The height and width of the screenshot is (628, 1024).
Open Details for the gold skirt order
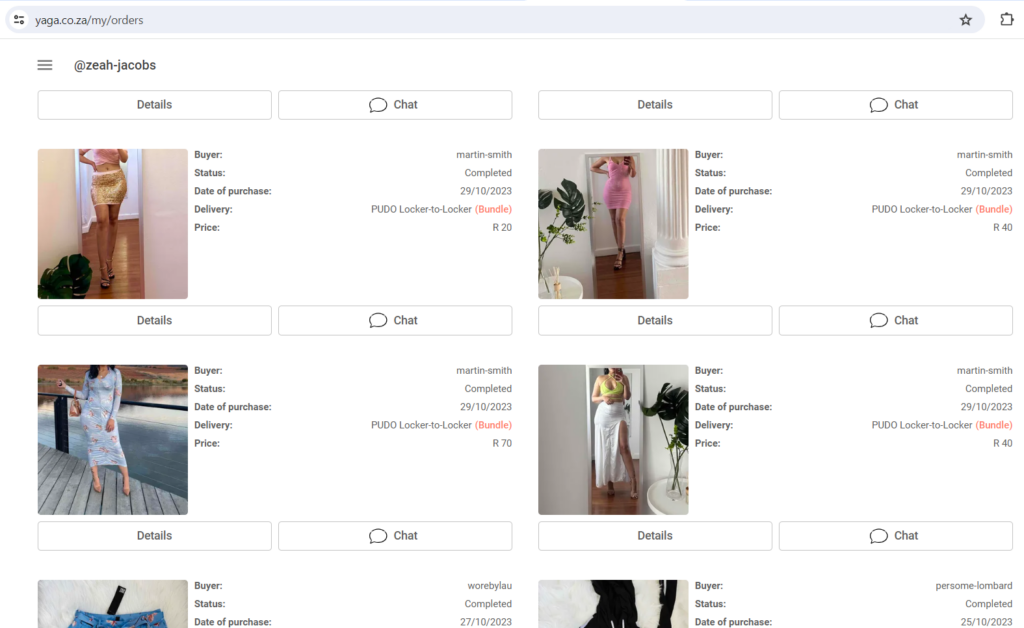coord(154,320)
